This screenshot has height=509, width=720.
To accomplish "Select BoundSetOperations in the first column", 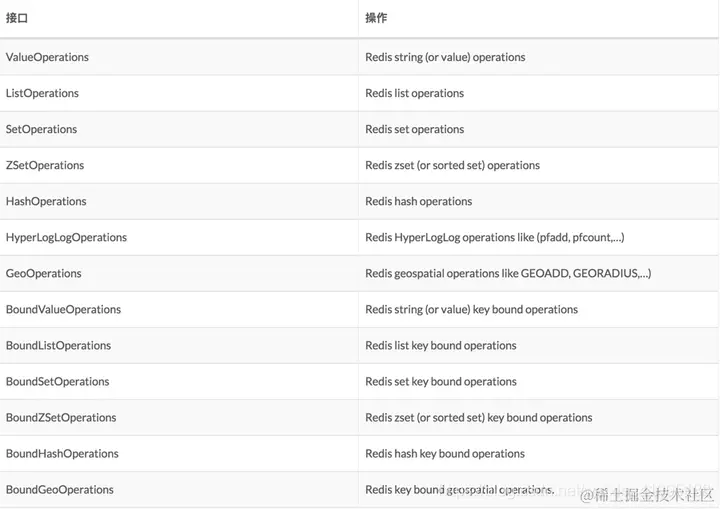I will point(57,382).
